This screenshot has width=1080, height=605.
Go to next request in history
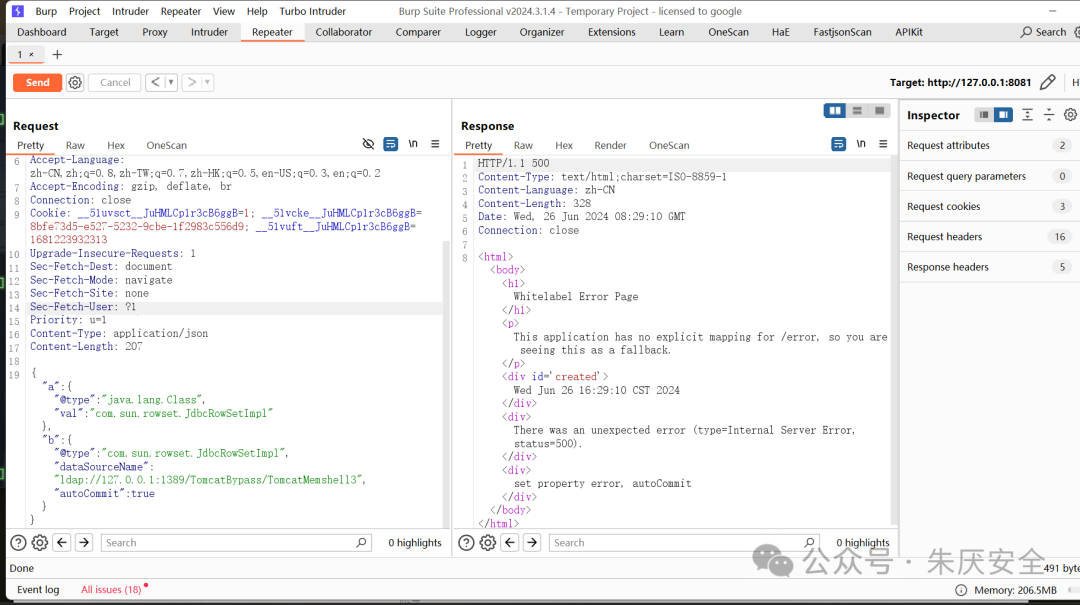coord(192,83)
